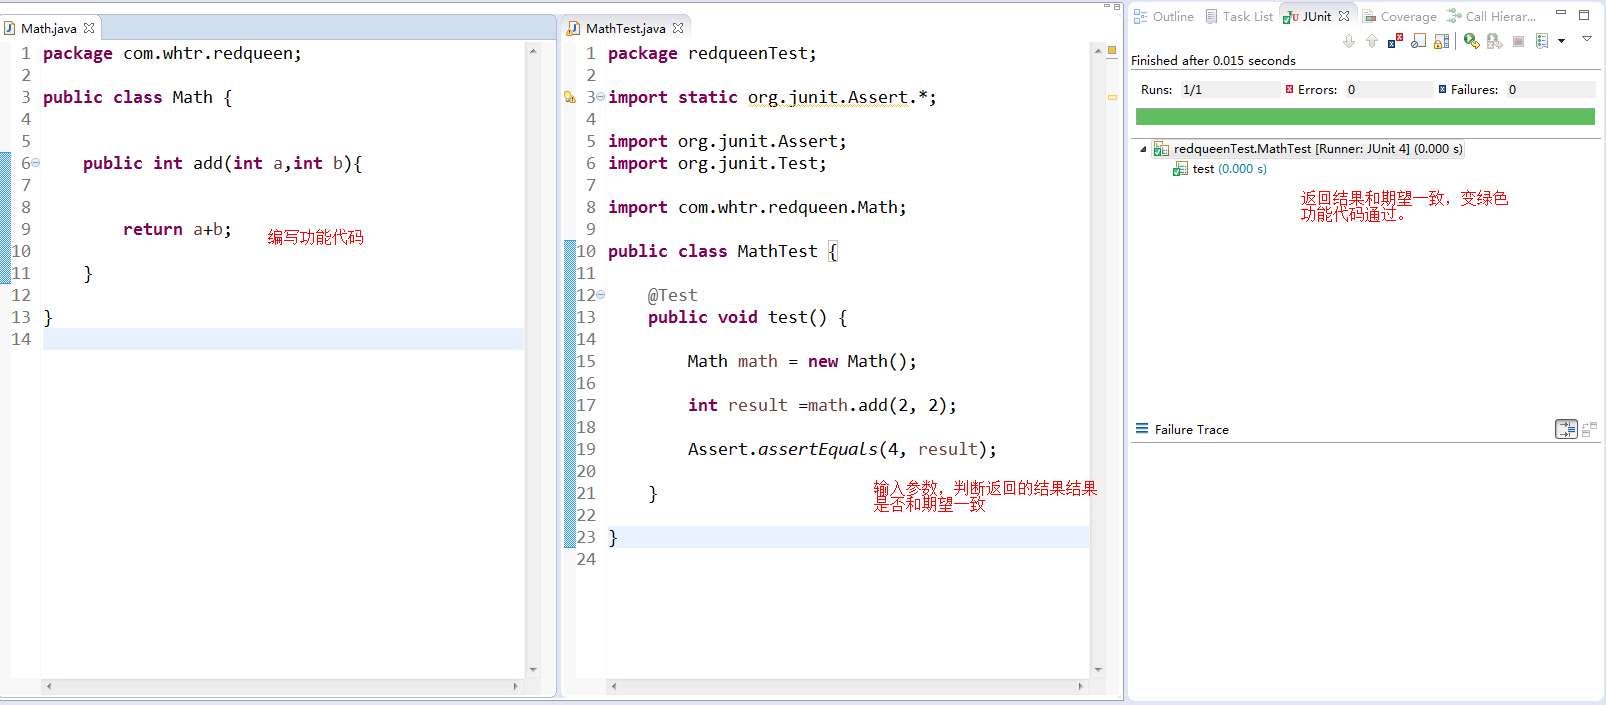This screenshot has width=1606, height=705.
Task: Switch to the Outline tab
Action: 1163,16
